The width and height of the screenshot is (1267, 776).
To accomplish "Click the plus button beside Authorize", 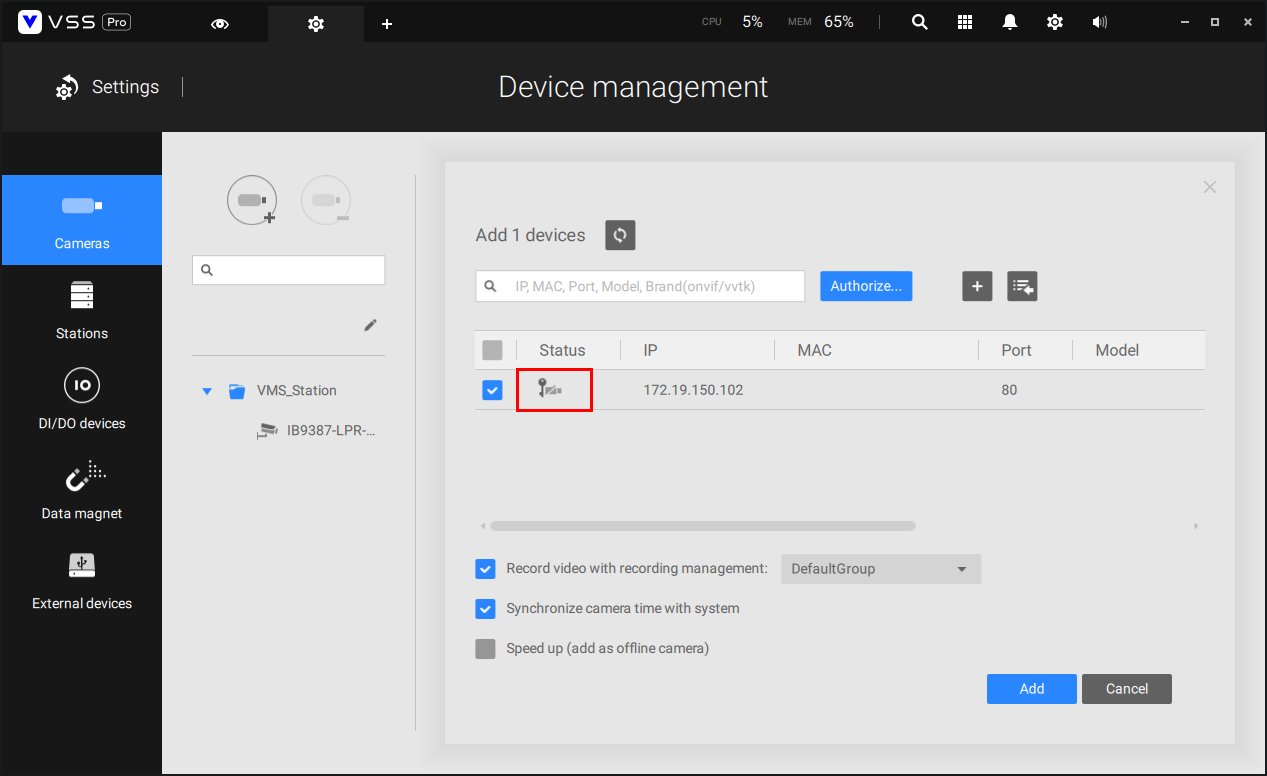I will (977, 286).
